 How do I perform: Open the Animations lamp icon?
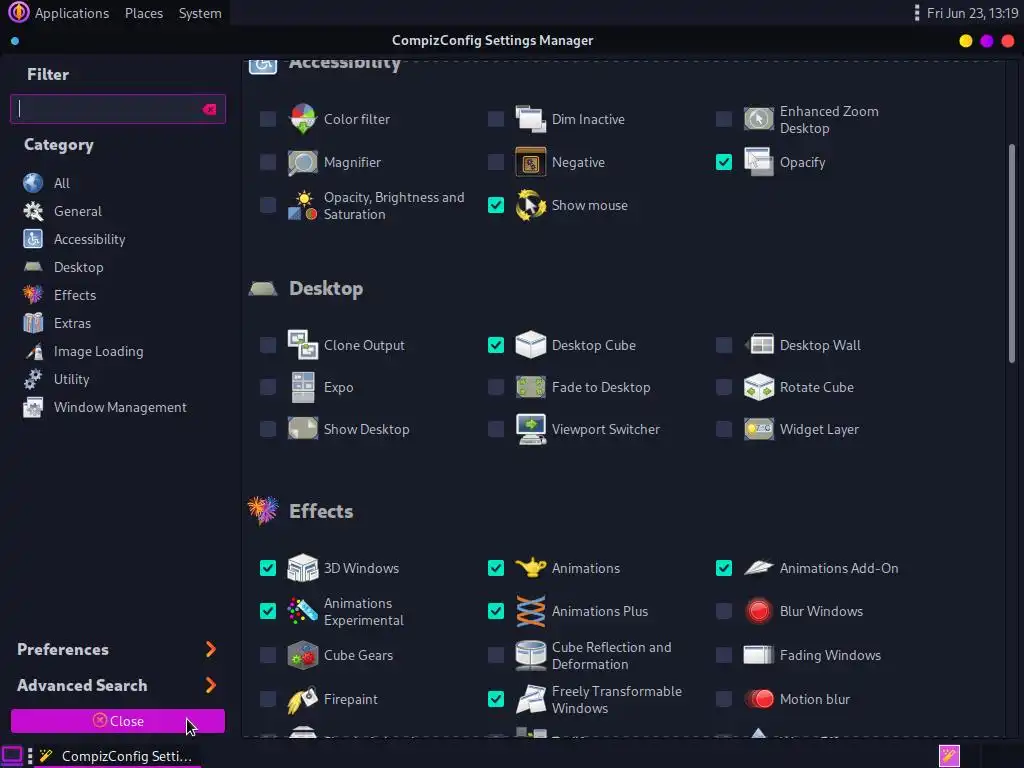(x=530, y=568)
